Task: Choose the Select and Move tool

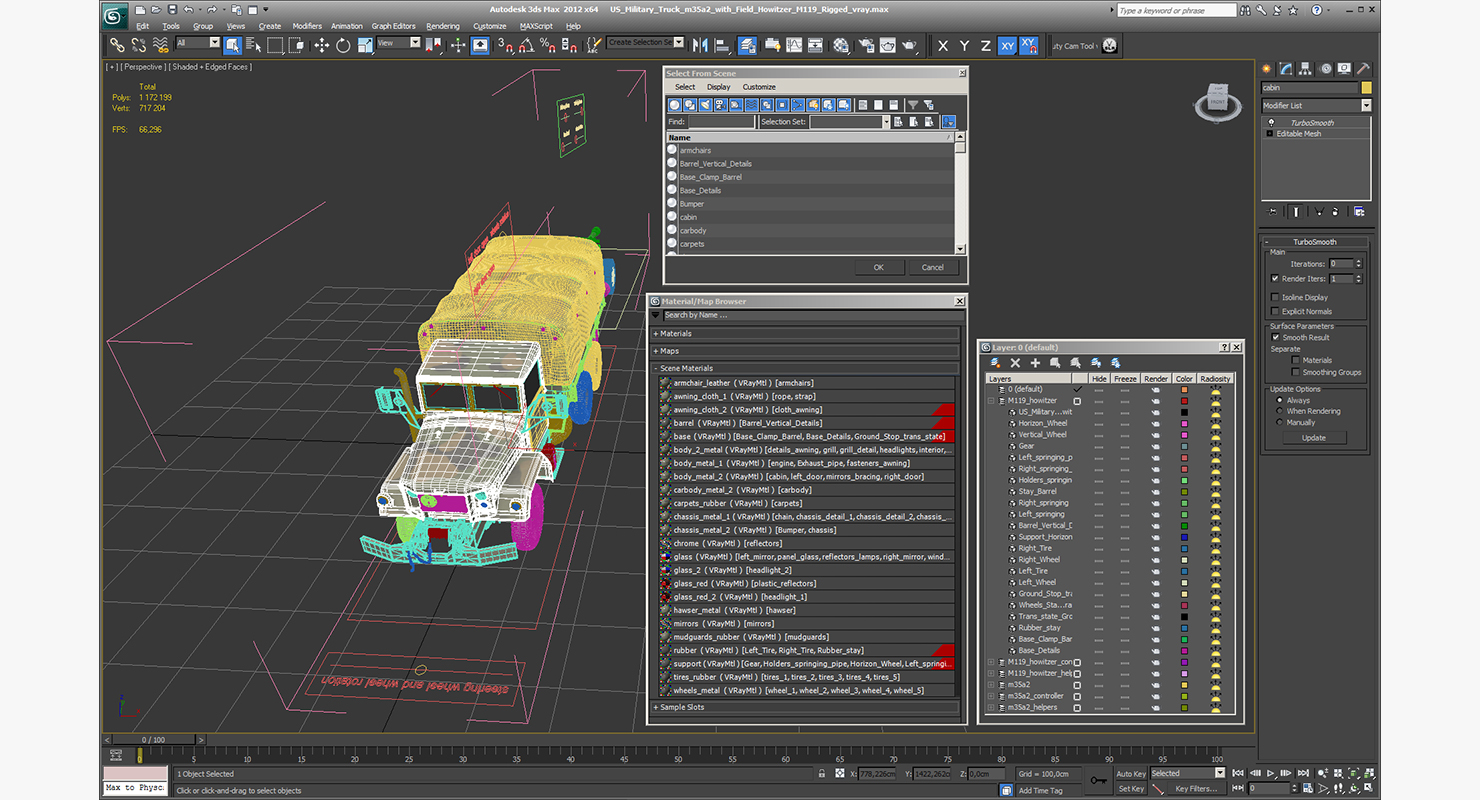Action: 321,45
